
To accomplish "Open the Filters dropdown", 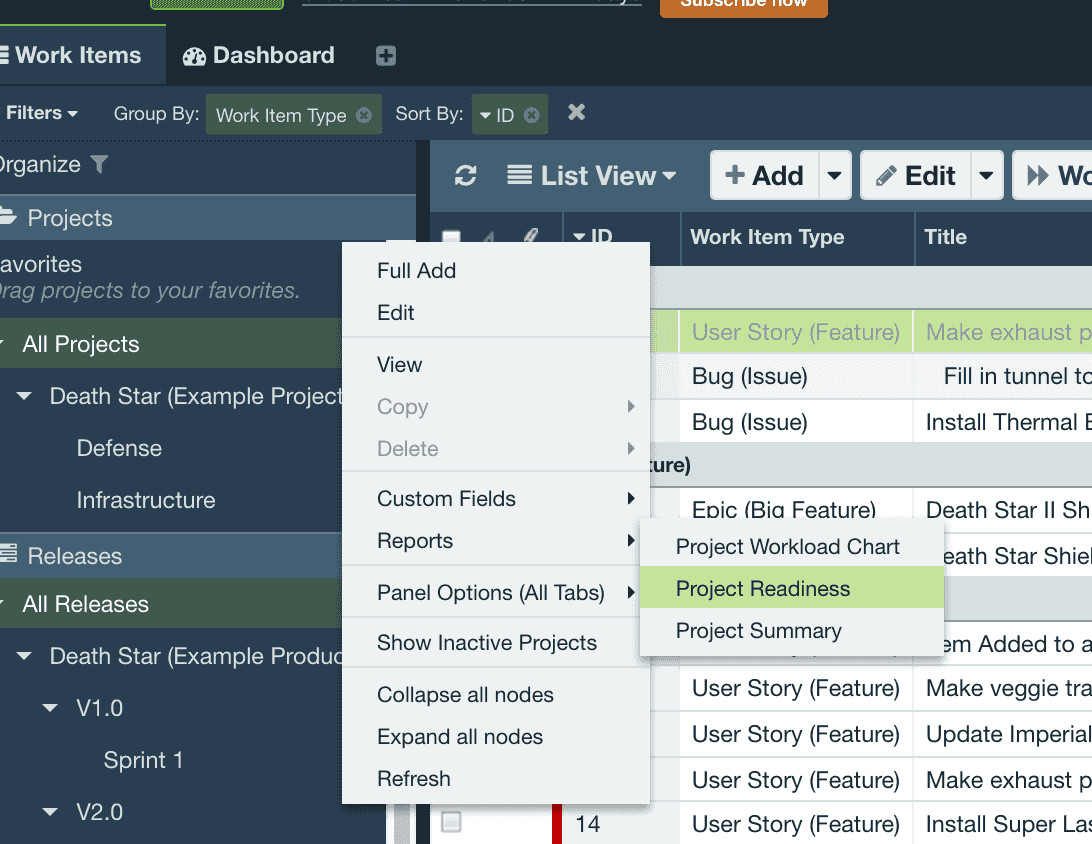I will pyautogui.click(x=41, y=113).
